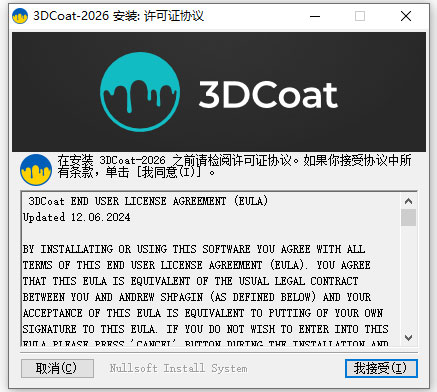Click the 'Updated 12.06.2024' line
Viewport: 437px width, 392px height.
pyautogui.click(x=77, y=217)
